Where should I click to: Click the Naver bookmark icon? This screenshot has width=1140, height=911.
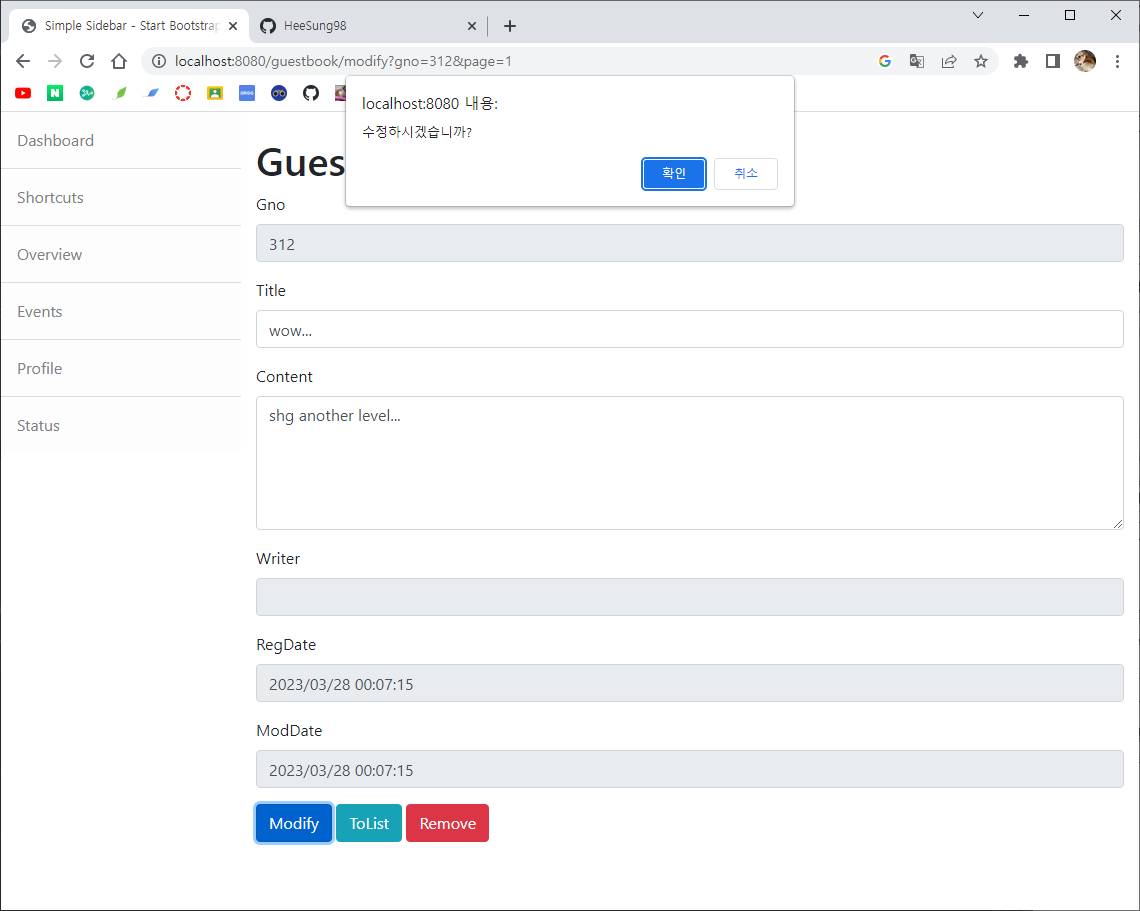pyautogui.click(x=55, y=93)
